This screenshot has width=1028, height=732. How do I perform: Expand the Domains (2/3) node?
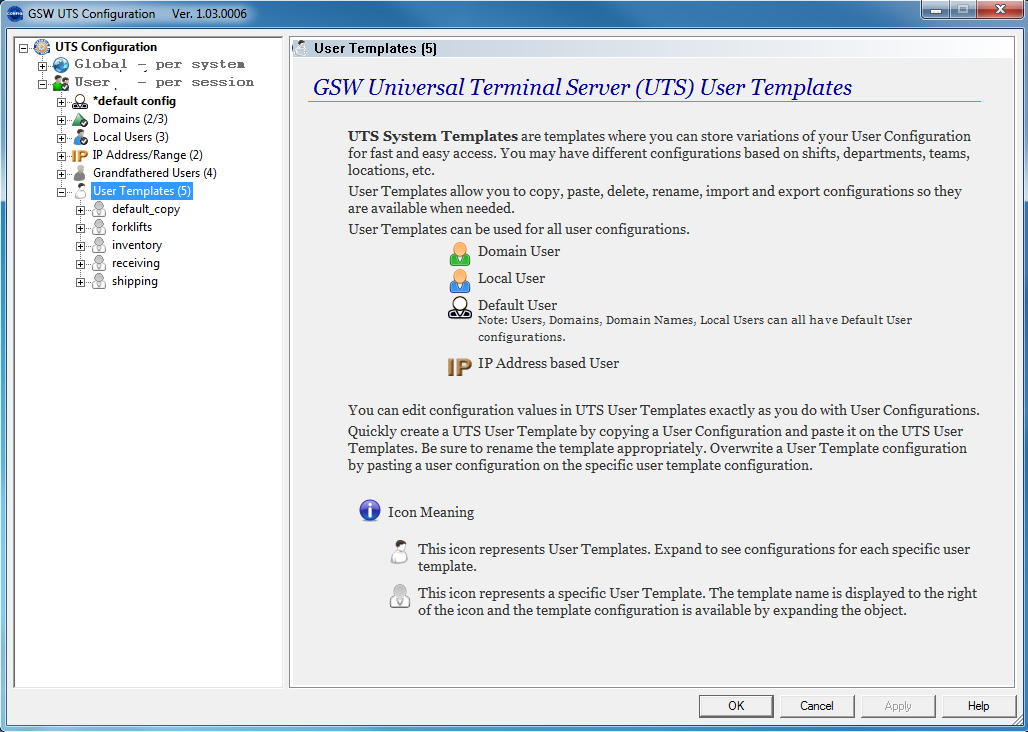tap(62, 121)
